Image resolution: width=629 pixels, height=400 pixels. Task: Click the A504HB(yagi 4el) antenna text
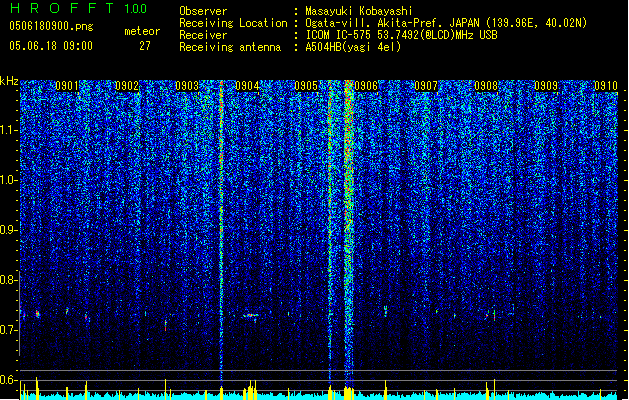[x=353, y=47]
